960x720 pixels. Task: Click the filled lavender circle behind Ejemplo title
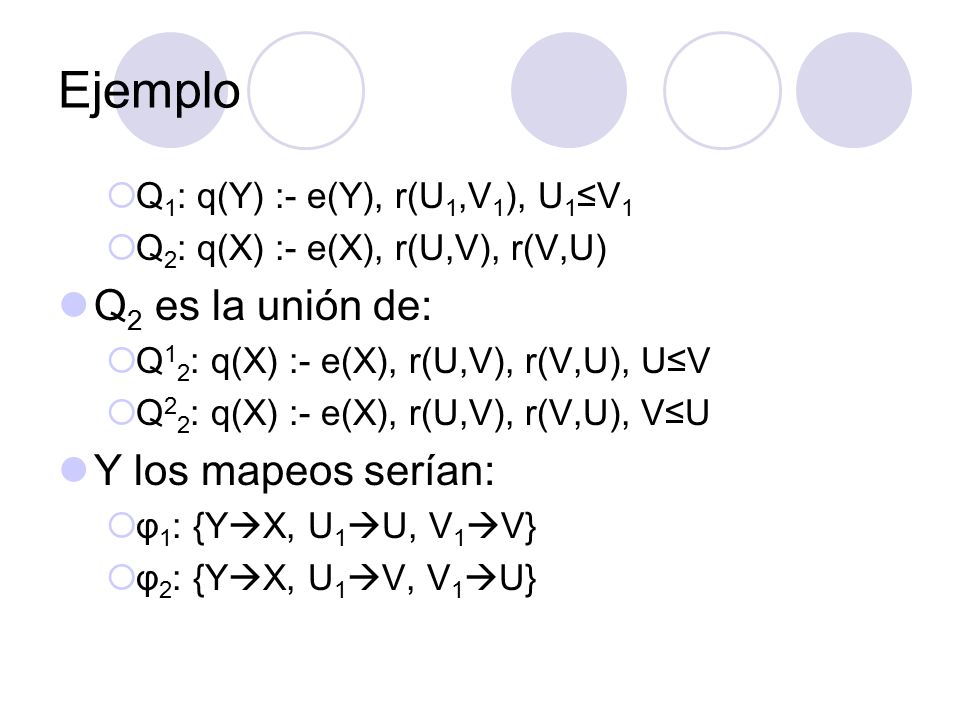(x=171, y=90)
